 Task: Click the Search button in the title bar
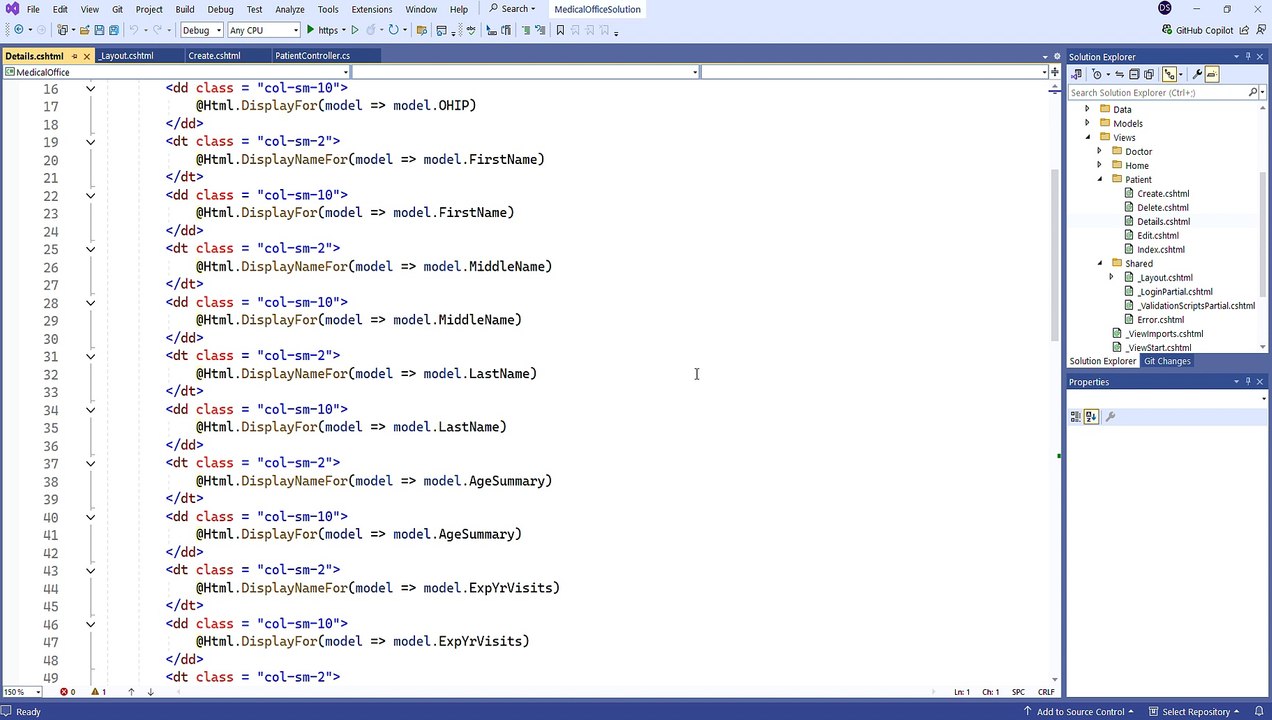pyautogui.click(x=512, y=9)
